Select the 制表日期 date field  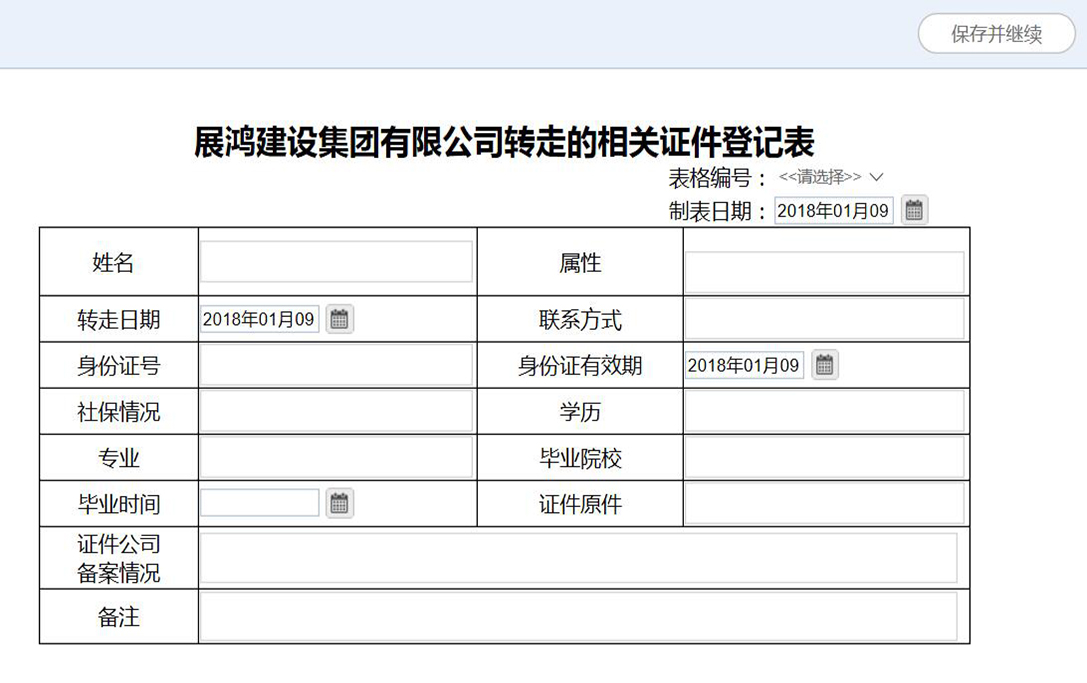tap(833, 211)
